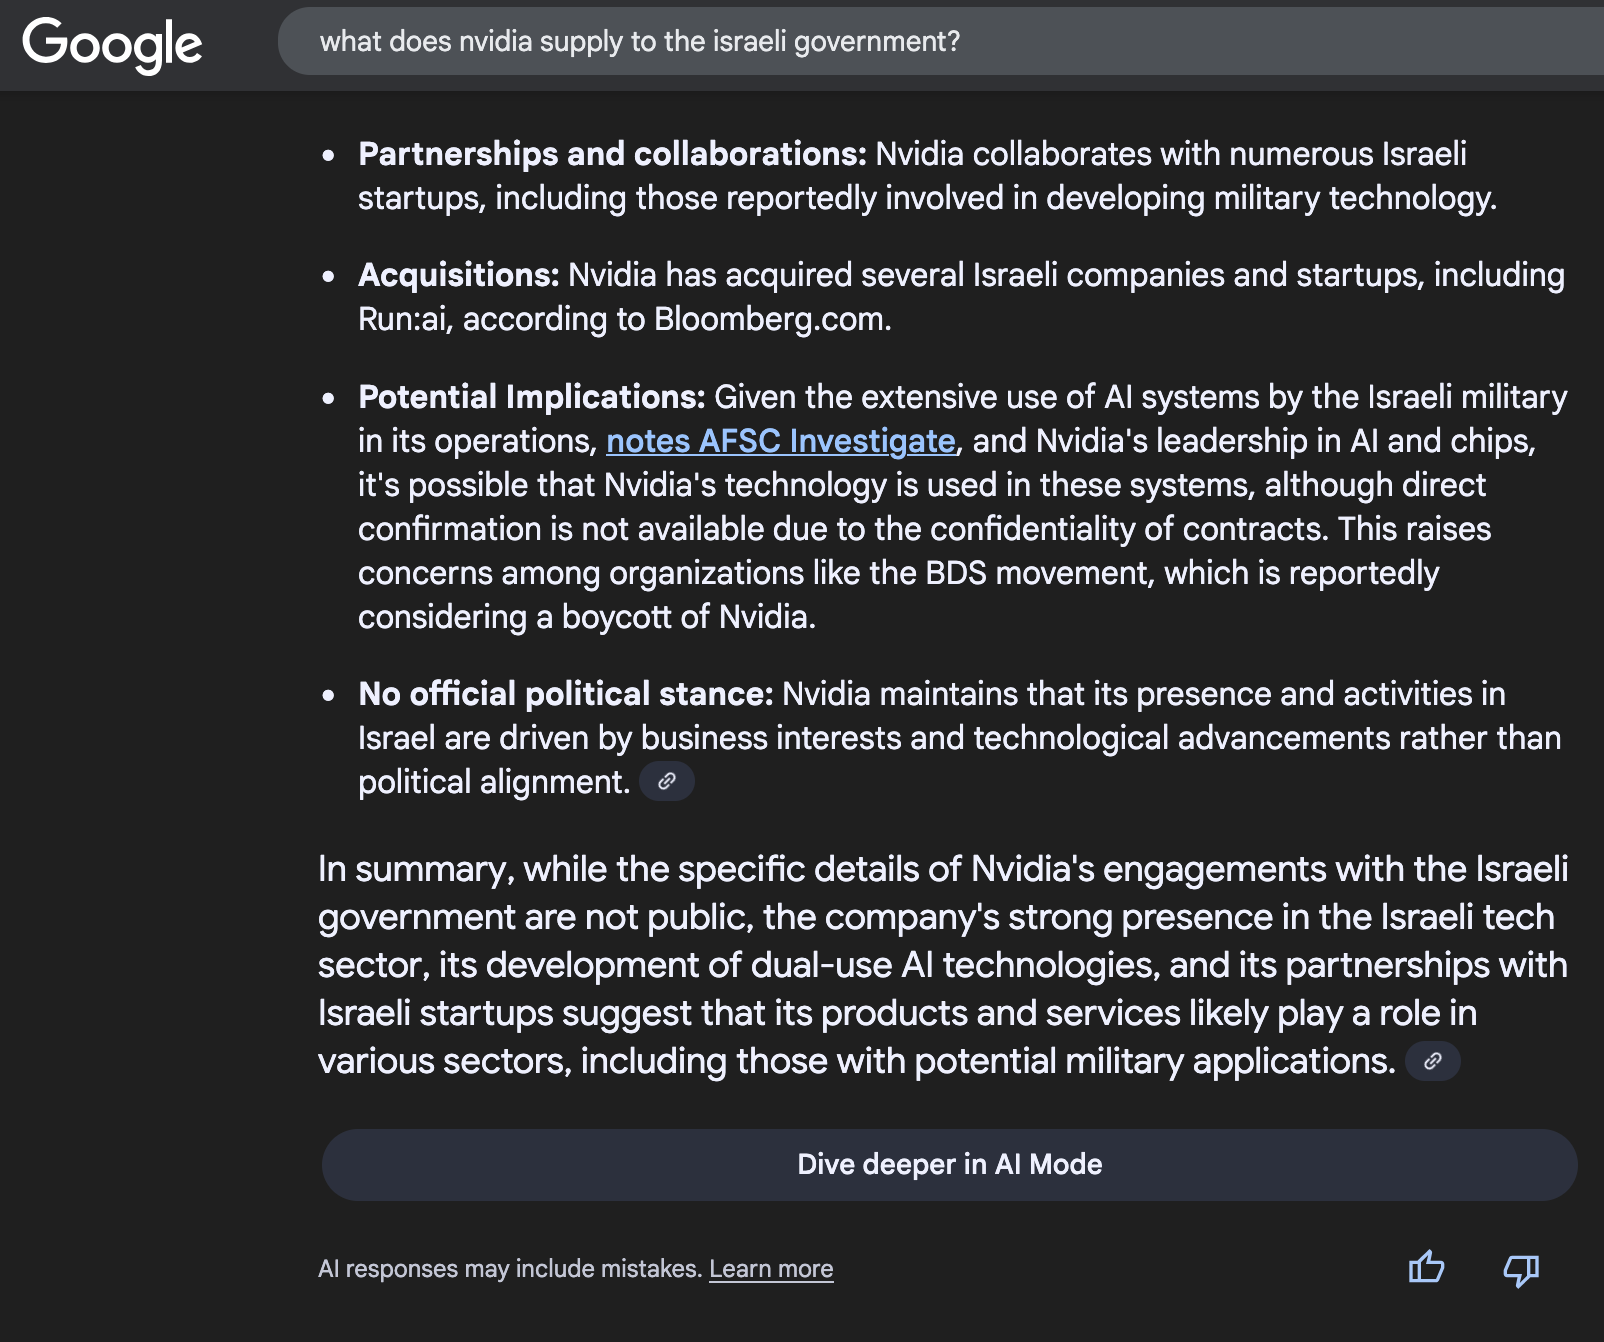Viewport: 1604px width, 1342px height.
Task: Click source link icon after 'political alignment'
Action: [x=667, y=781]
